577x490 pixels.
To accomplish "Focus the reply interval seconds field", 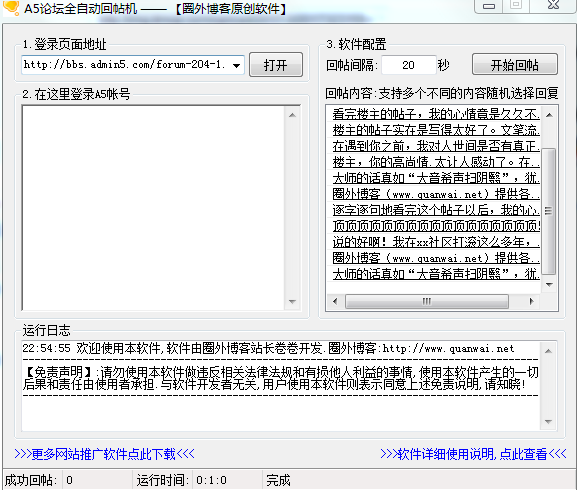I will pos(408,65).
